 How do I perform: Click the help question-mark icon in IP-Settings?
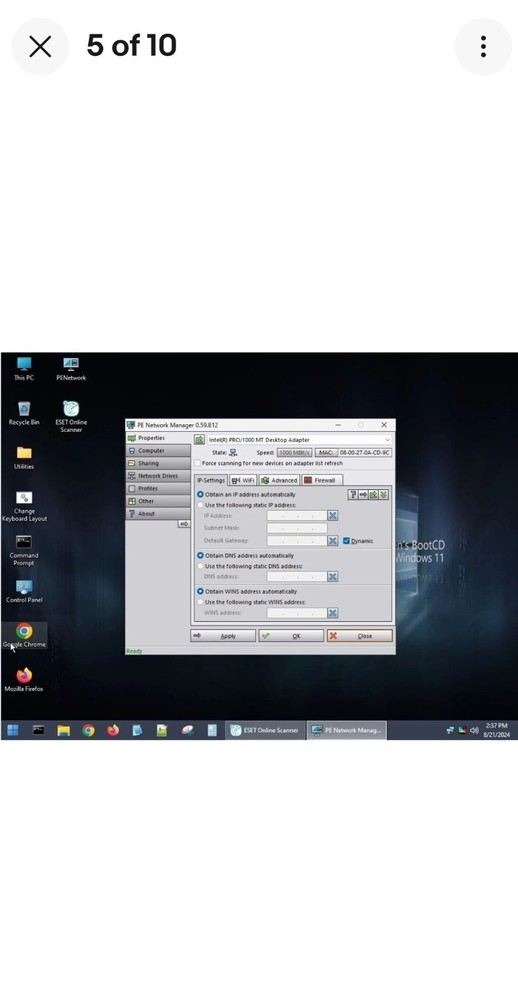click(352, 494)
